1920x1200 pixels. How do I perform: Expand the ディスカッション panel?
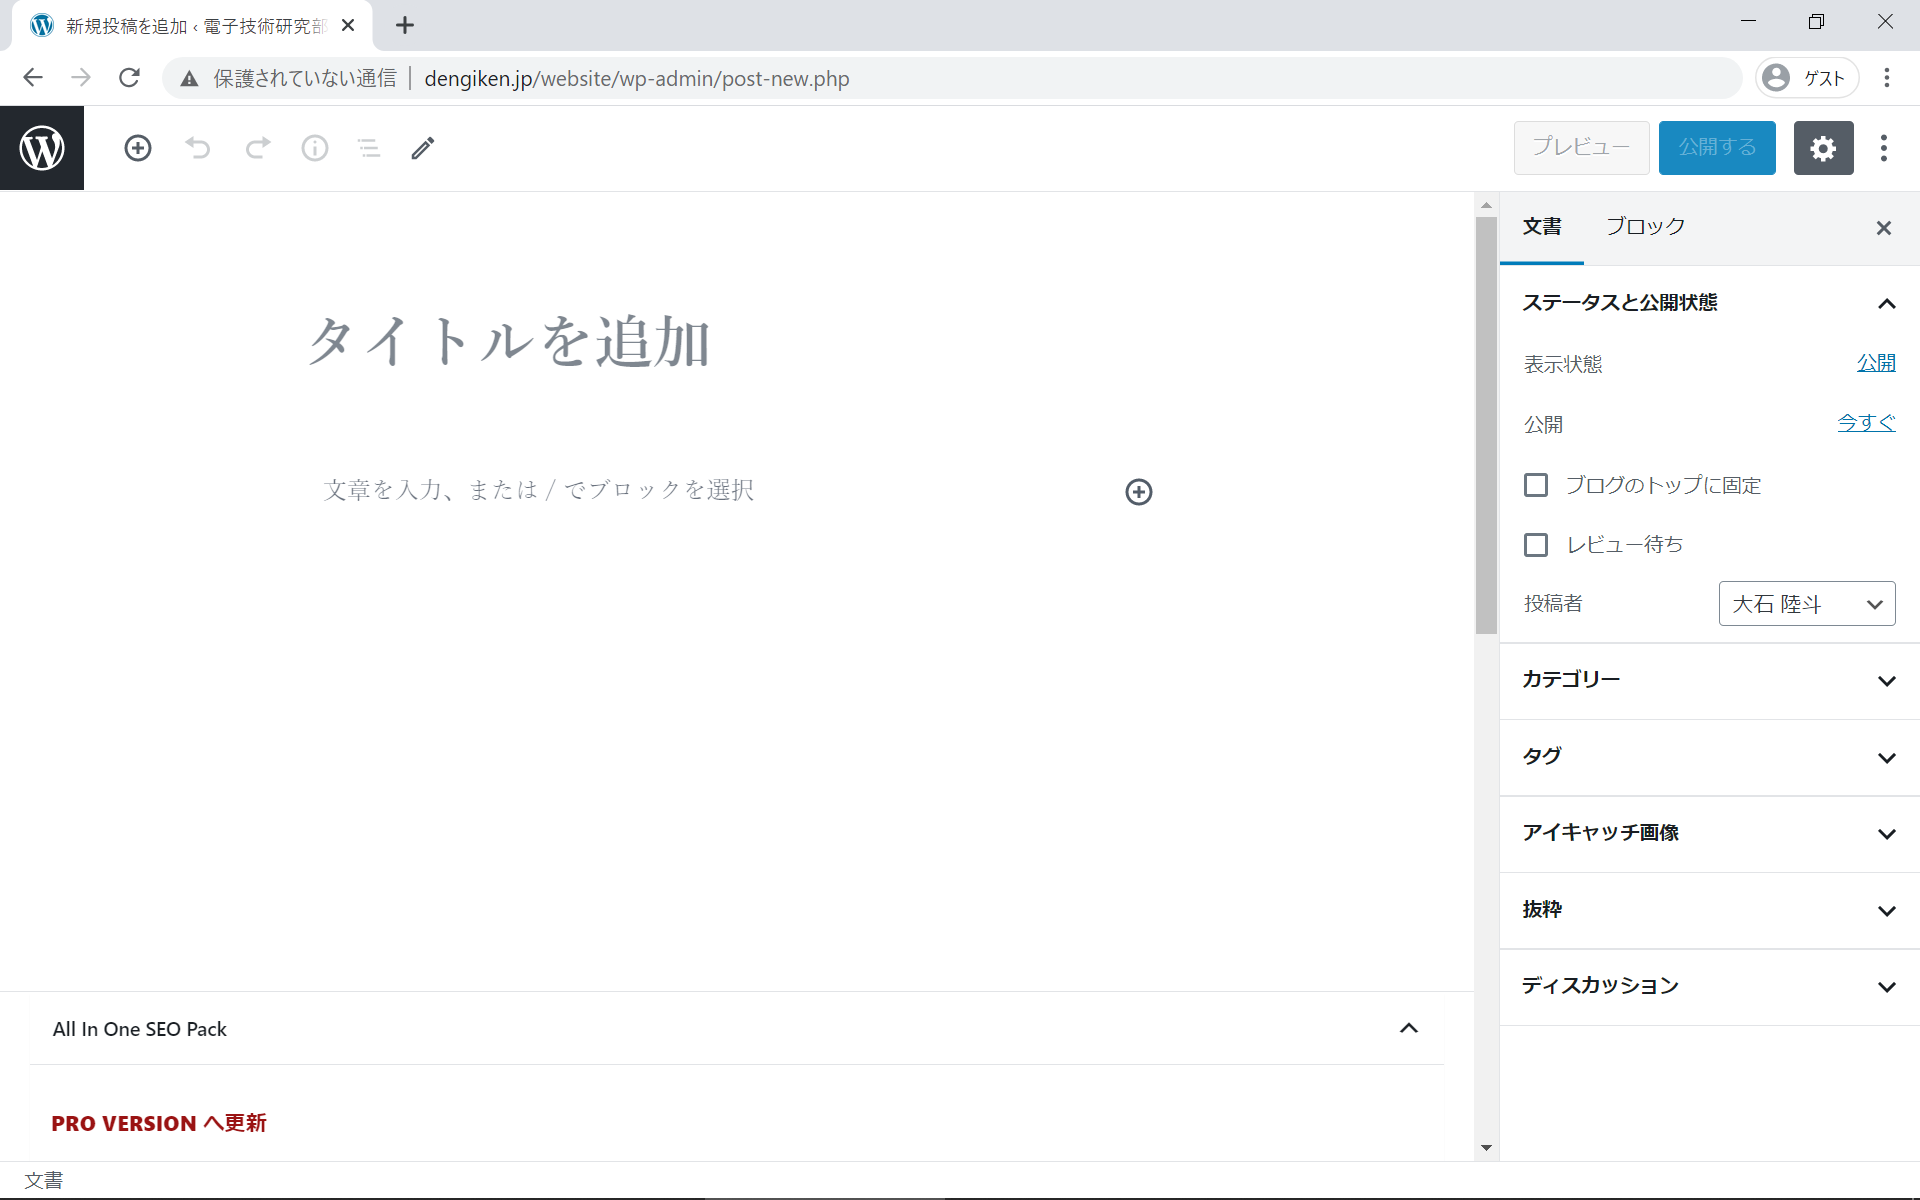point(1710,986)
